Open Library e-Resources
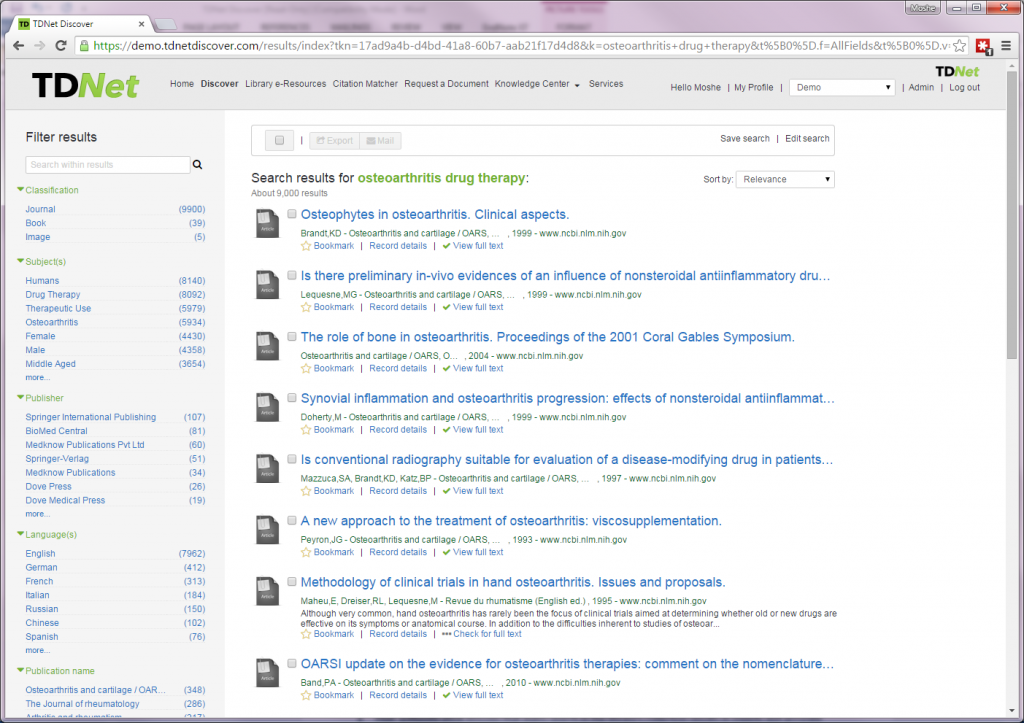Screen dimensions: 1024x723 point(285,84)
